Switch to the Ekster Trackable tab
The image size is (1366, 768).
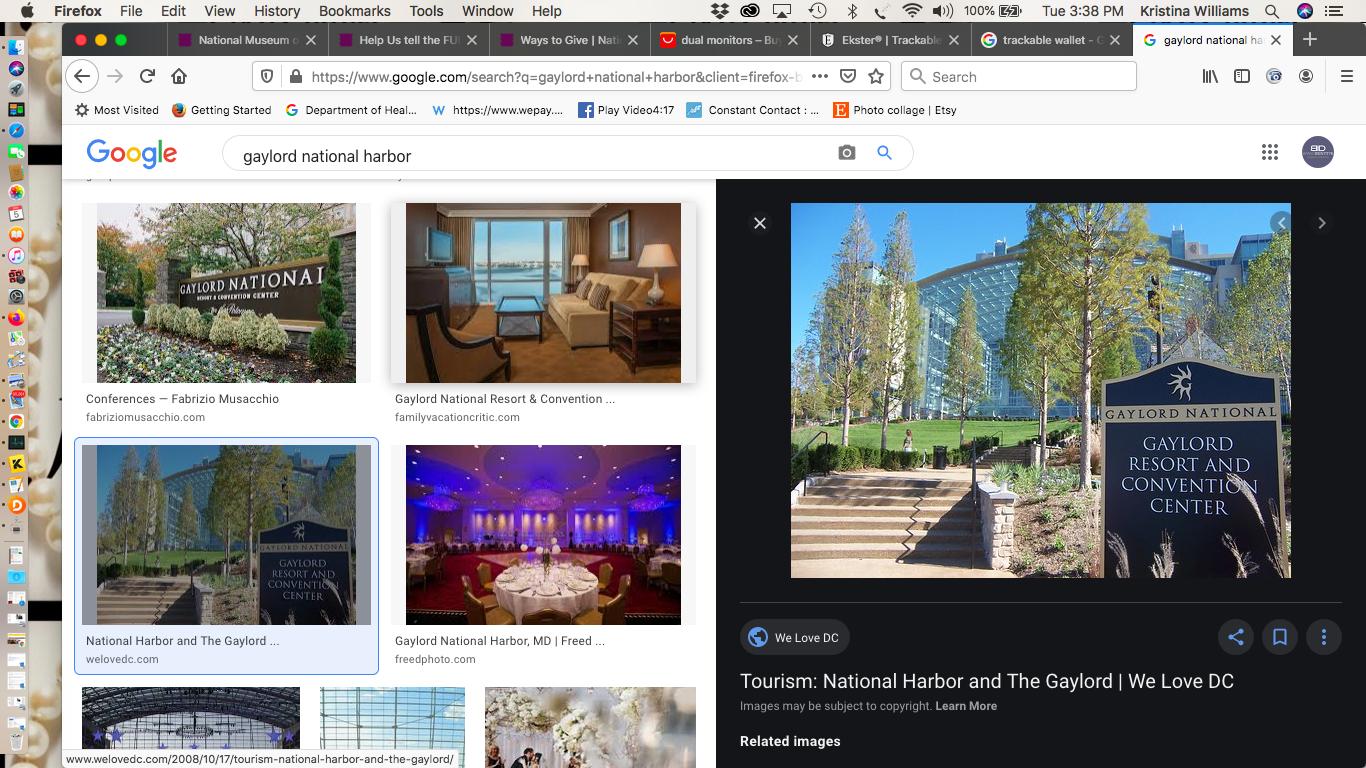coord(890,40)
